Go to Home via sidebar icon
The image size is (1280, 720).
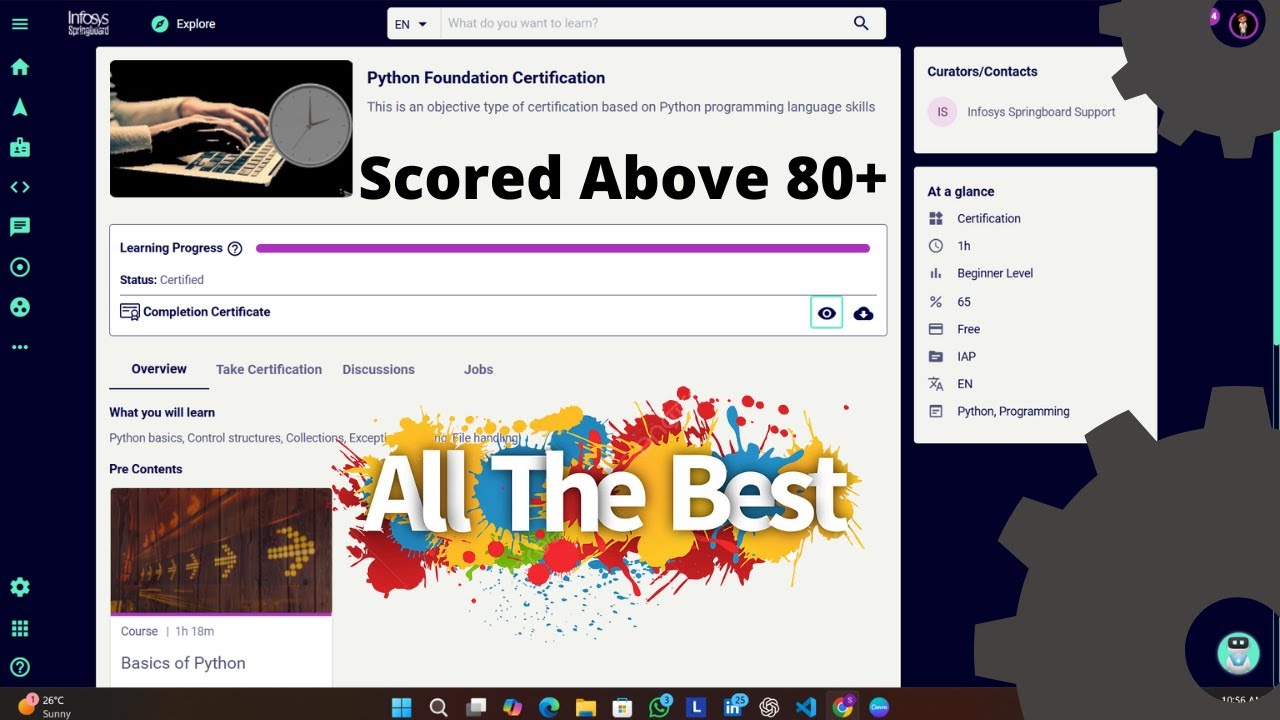(x=19, y=67)
